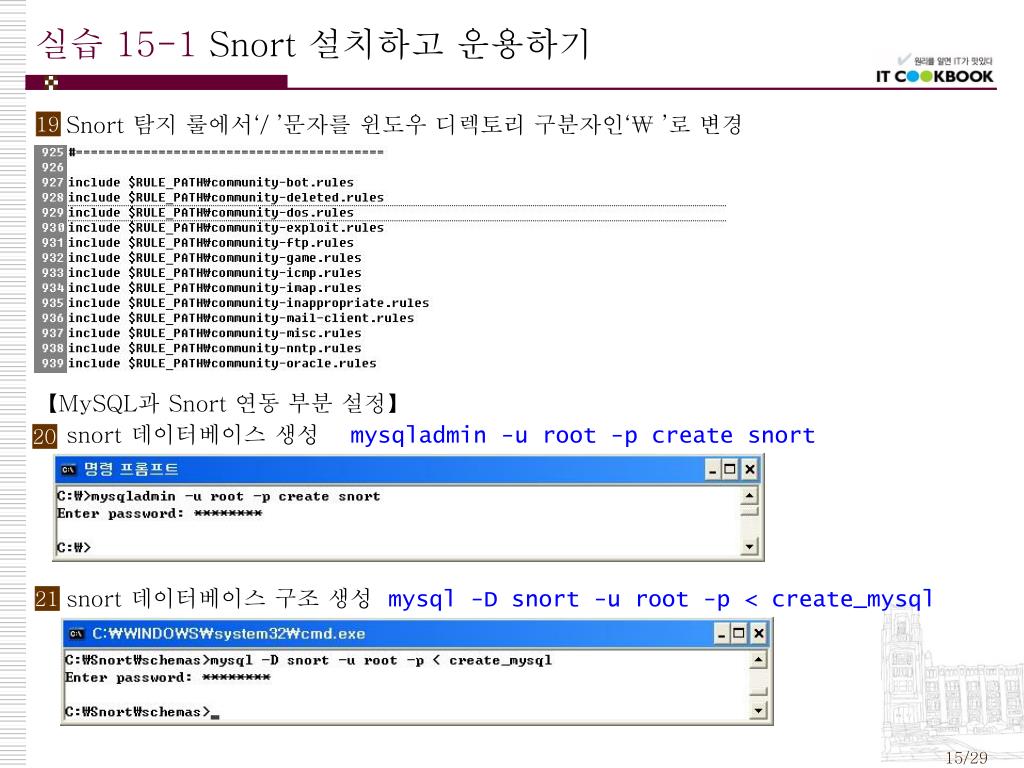Click the IT COOKBOOK logo

pyautogui.click(x=934, y=70)
